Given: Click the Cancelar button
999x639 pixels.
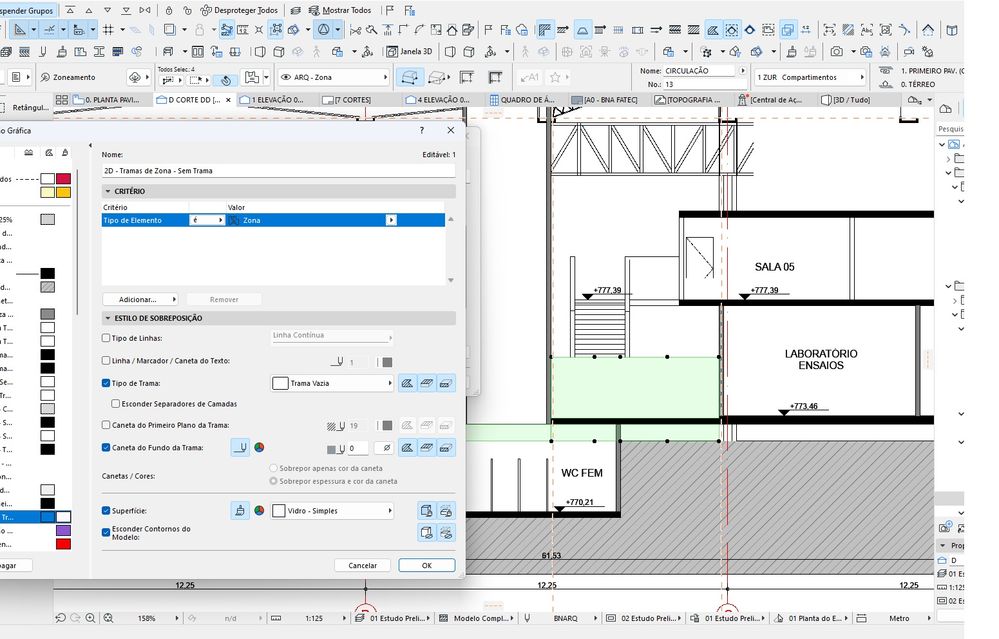Looking at the screenshot, I should click(363, 565).
